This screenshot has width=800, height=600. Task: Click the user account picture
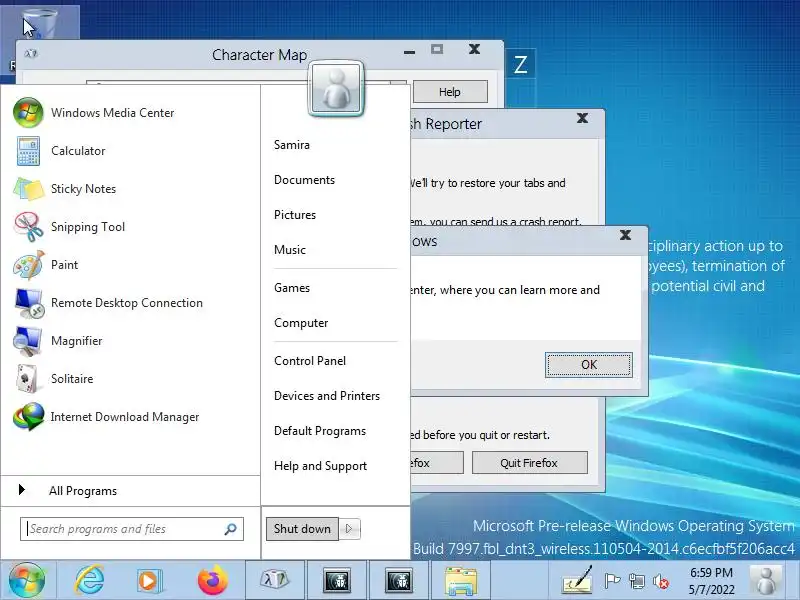[x=336, y=89]
